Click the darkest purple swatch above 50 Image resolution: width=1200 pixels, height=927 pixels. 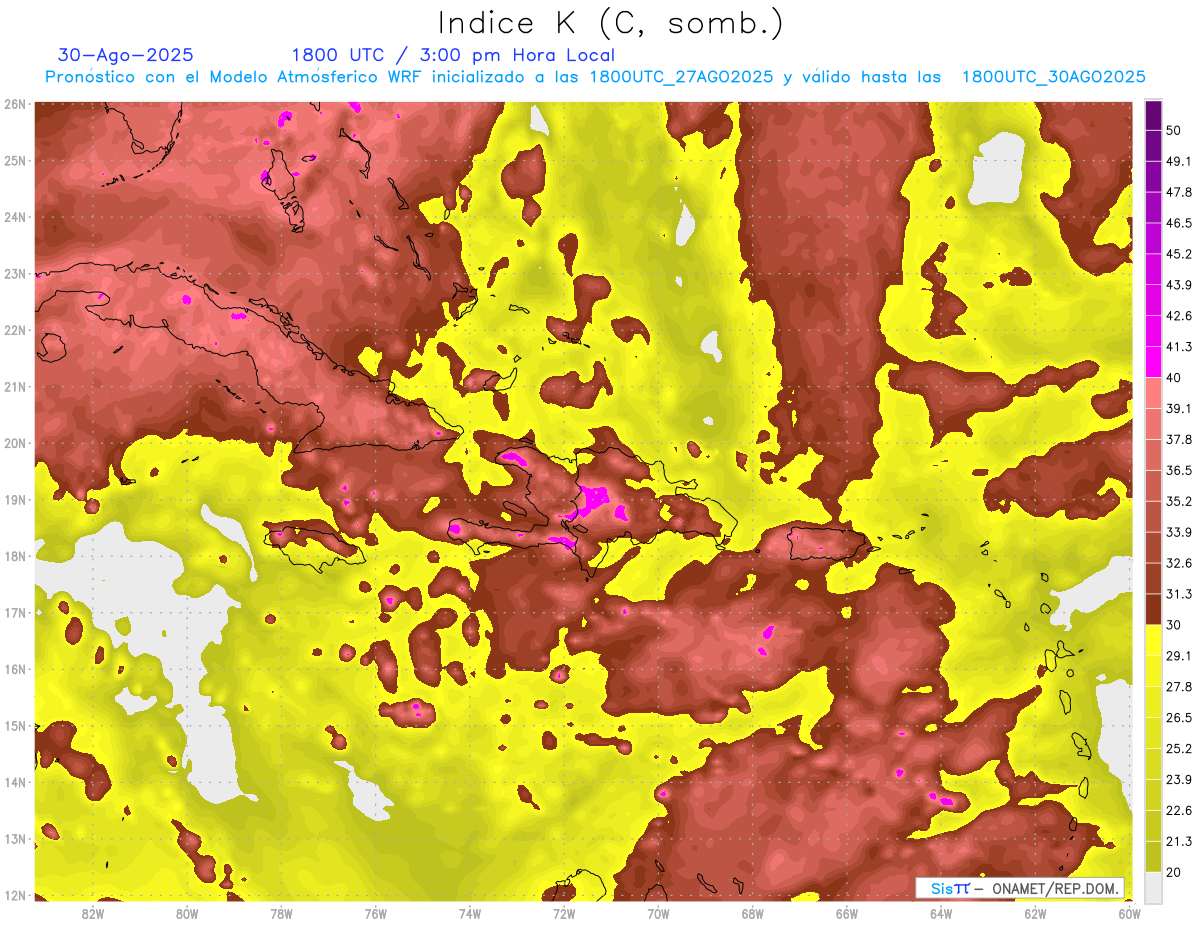(1153, 115)
